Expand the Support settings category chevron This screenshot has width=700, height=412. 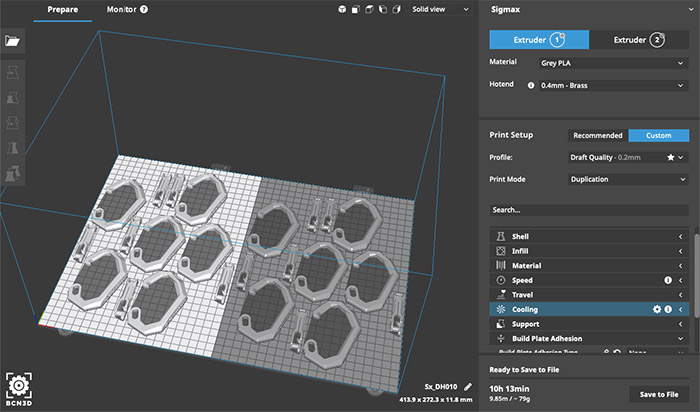coord(681,324)
